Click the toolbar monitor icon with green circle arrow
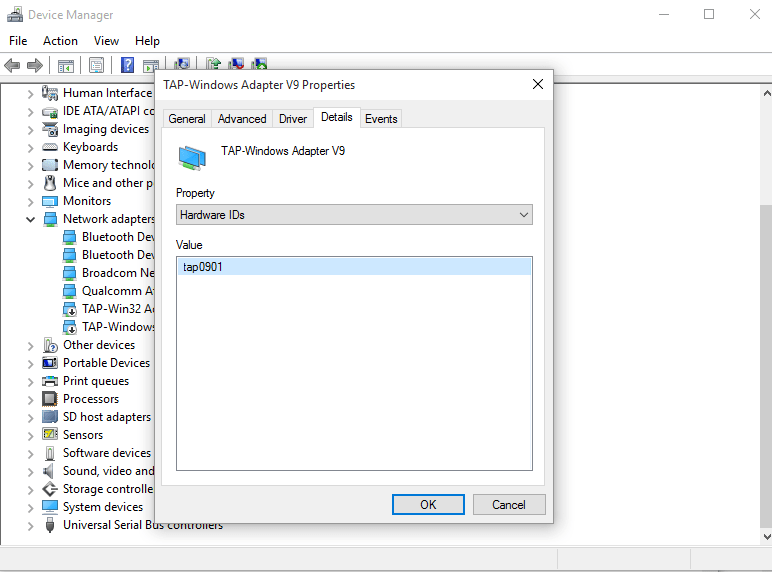 click(x=259, y=64)
